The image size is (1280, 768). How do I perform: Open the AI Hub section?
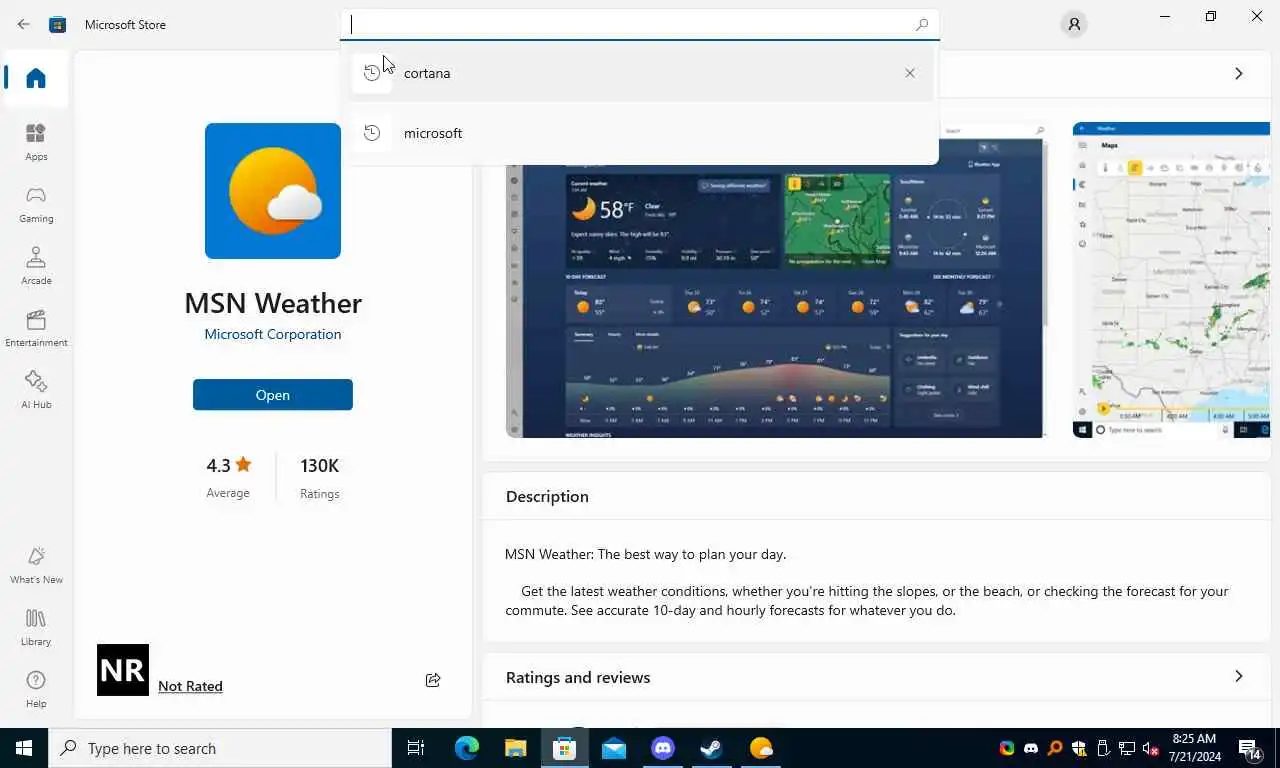coord(36,390)
